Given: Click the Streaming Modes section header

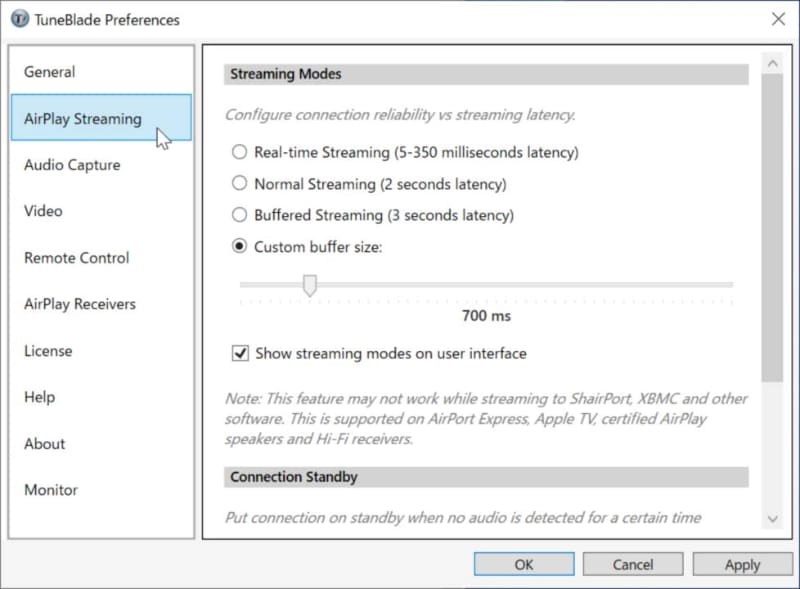Looking at the screenshot, I should pyautogui.click(x=486, y=74).
